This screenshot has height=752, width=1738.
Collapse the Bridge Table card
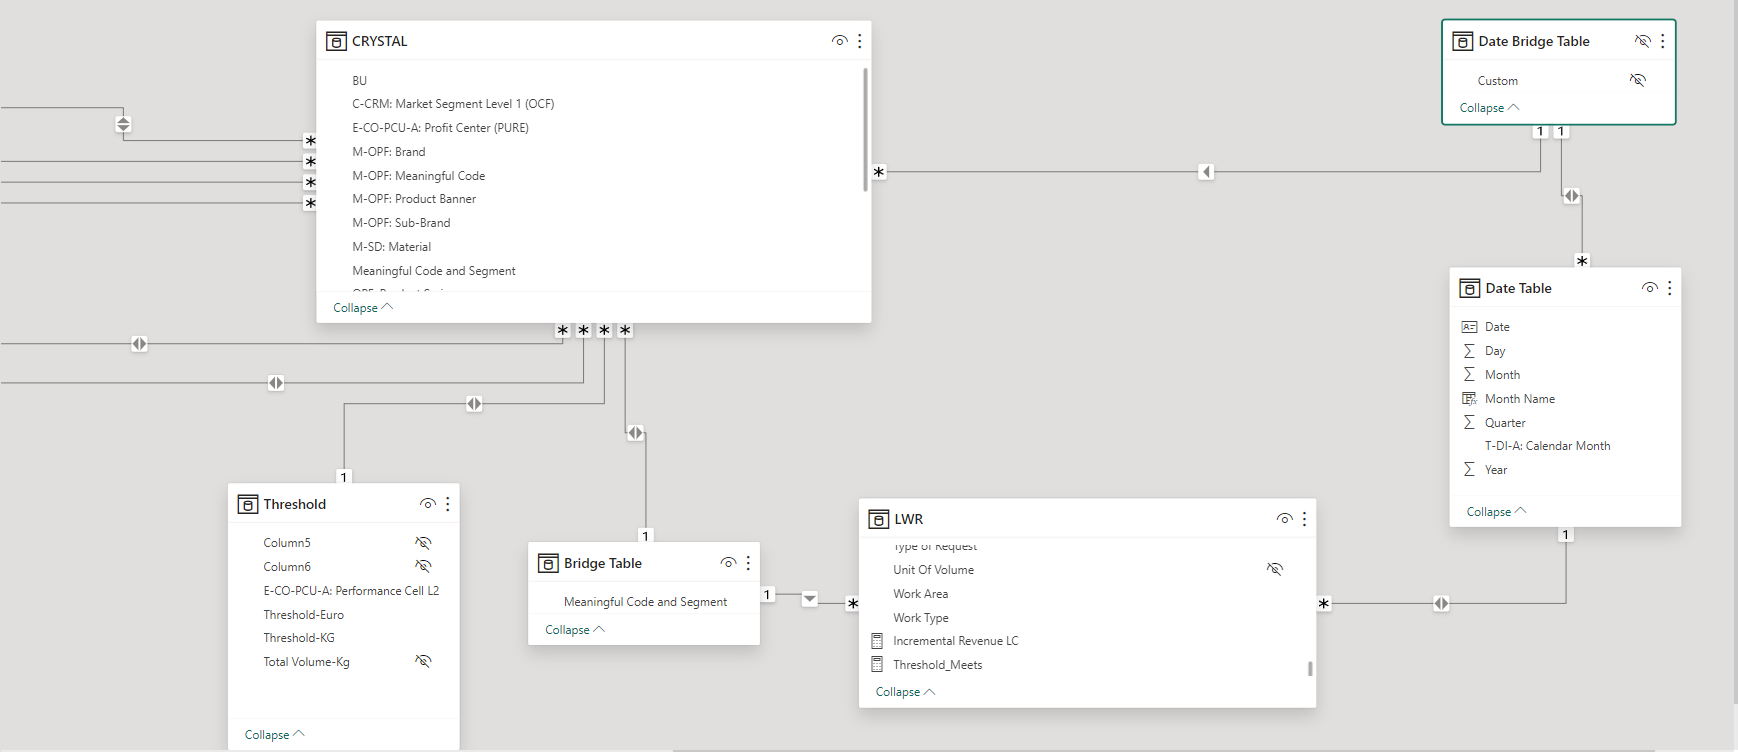click(x=575, y=630)
